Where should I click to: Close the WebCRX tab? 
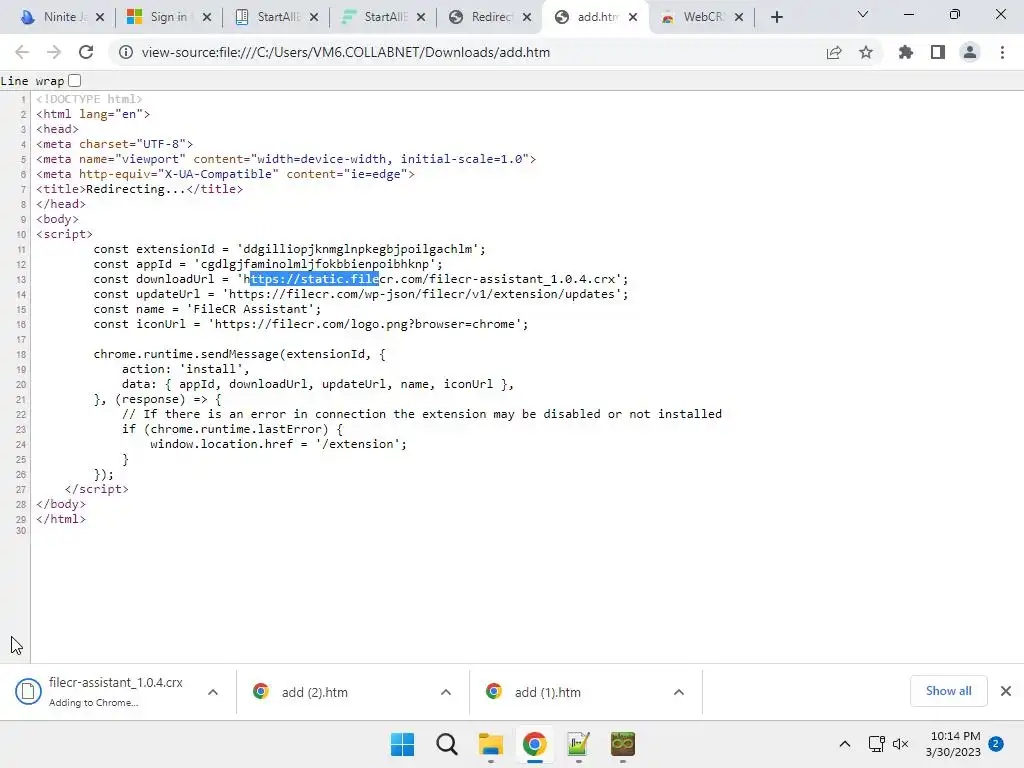pyautogui.click(x=739, y=17)
